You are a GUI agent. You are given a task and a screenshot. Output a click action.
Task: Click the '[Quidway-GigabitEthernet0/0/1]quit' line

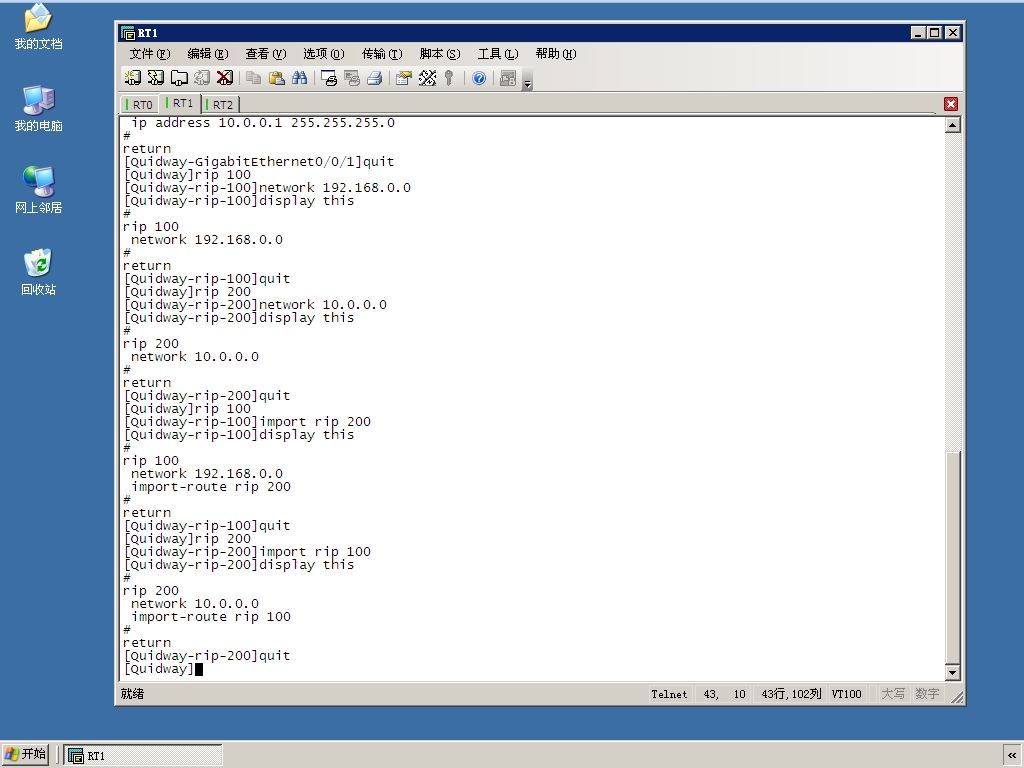tap(259, 162)
